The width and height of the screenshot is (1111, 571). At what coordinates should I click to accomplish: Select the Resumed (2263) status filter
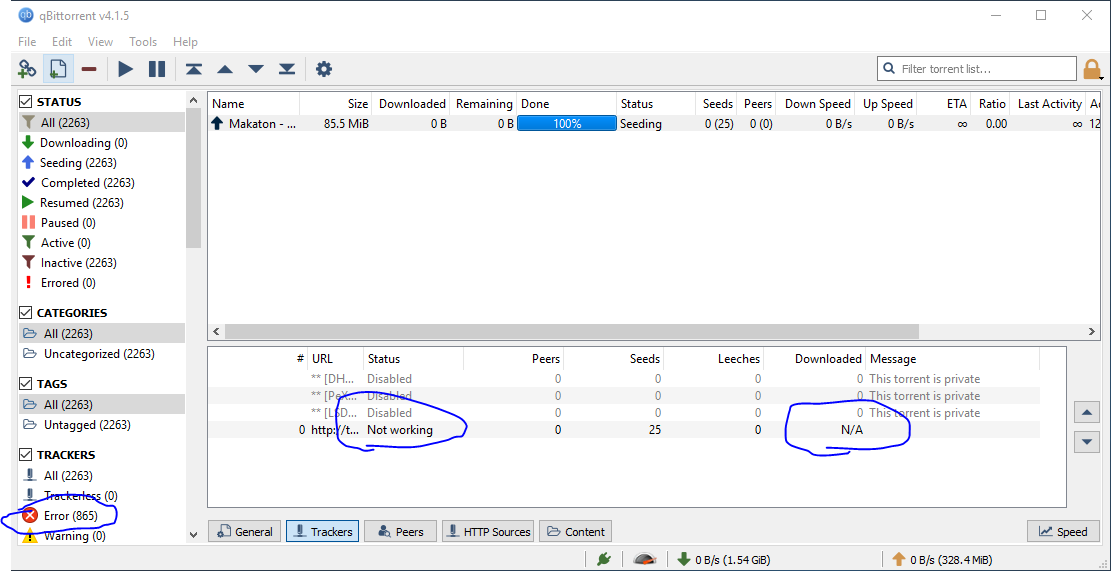click(x=81, y=203)
